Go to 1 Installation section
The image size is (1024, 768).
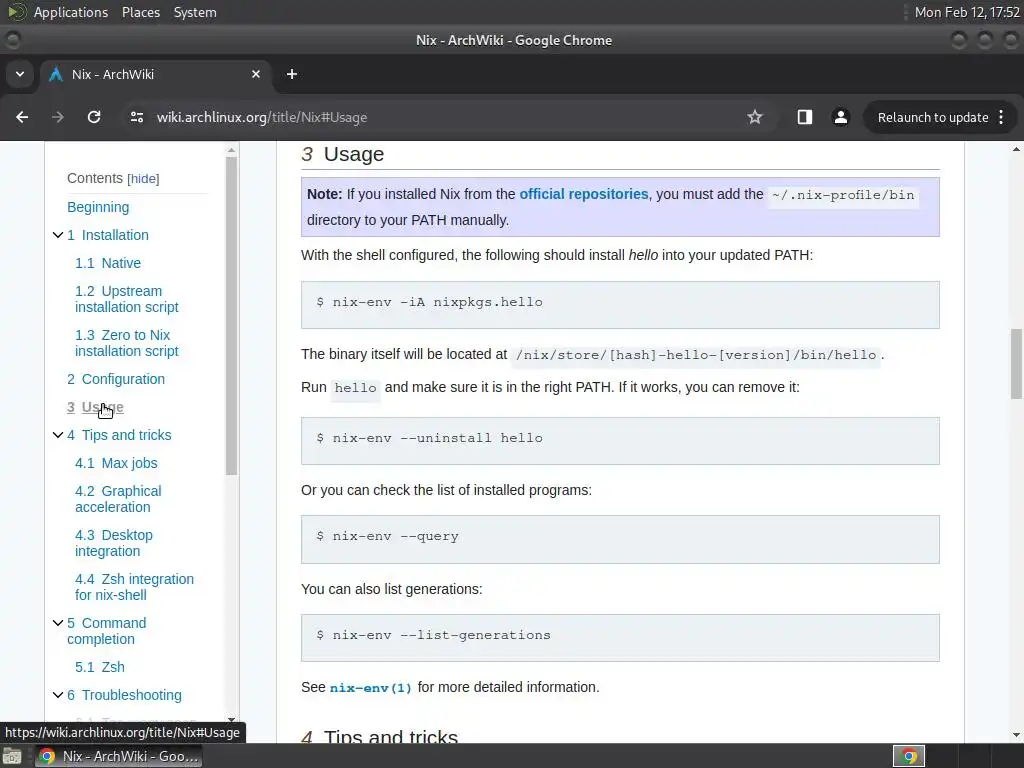(108, 235)
